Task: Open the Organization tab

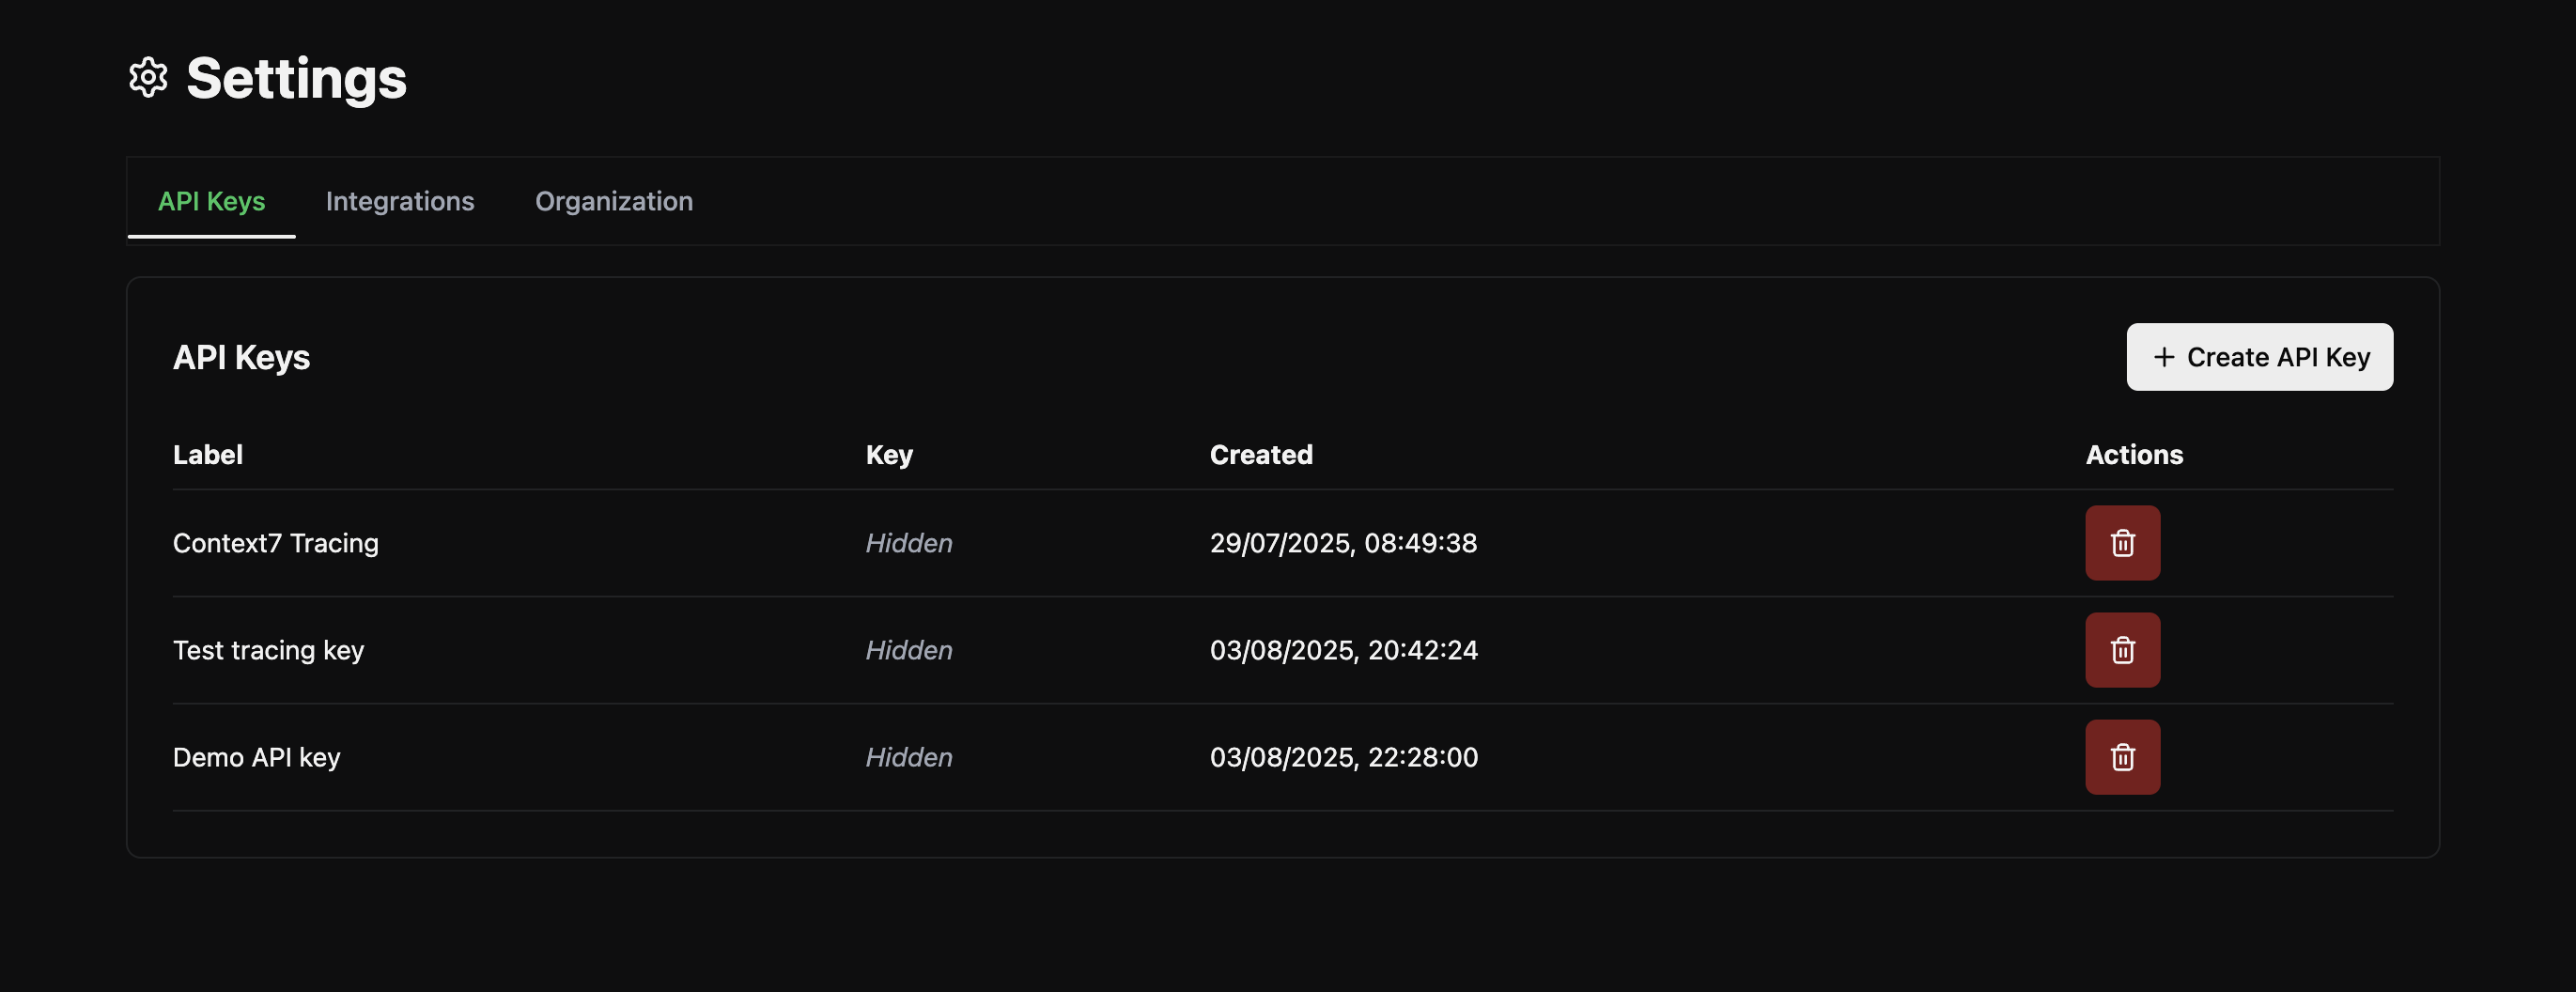Action: pos(615,201)
